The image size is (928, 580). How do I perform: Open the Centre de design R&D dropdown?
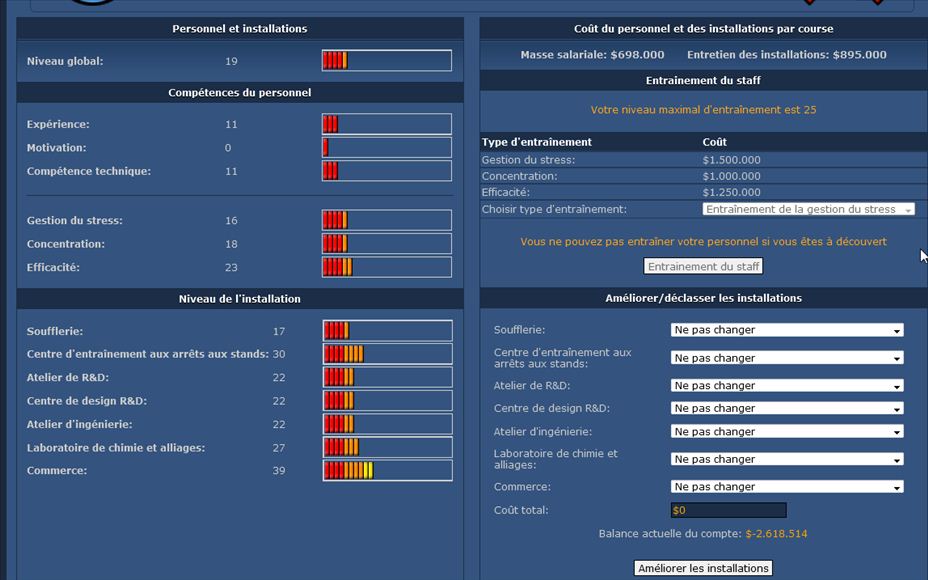pyautogui.click(x=787, y=408)
